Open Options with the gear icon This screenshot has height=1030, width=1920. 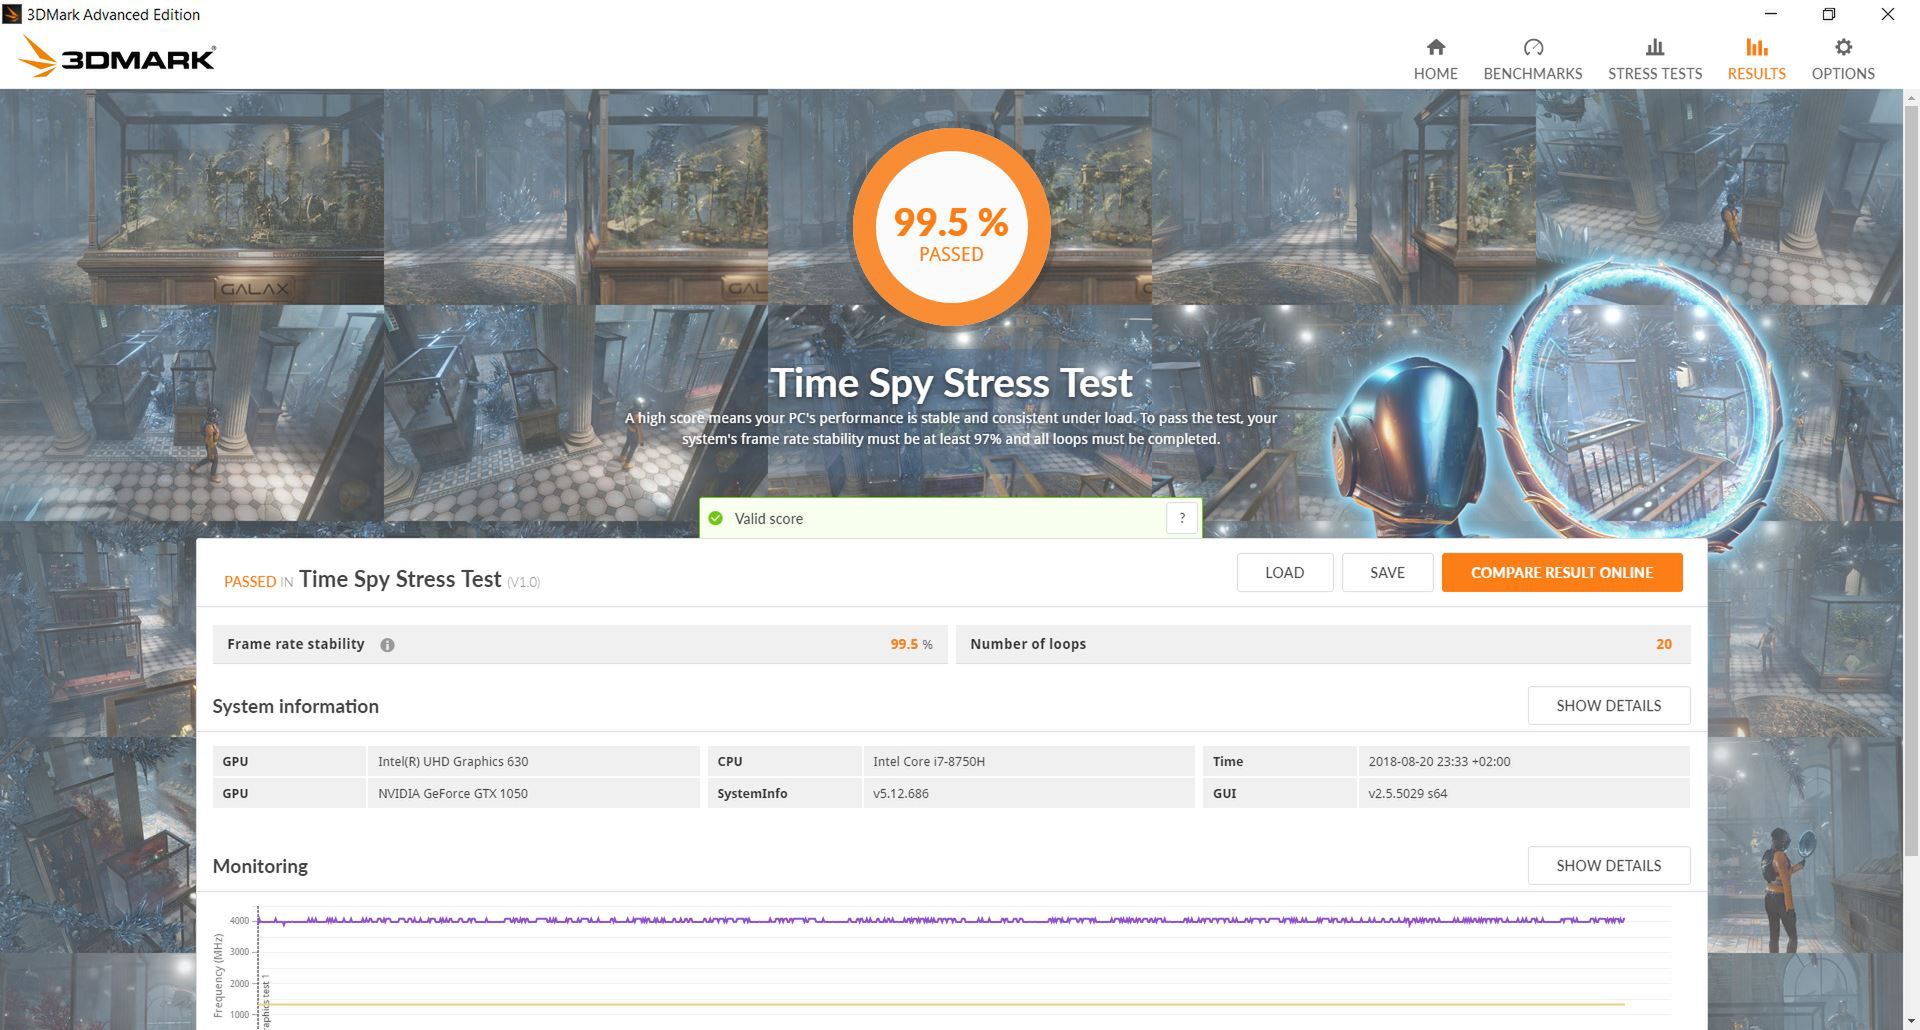[x=1842, y=55]
